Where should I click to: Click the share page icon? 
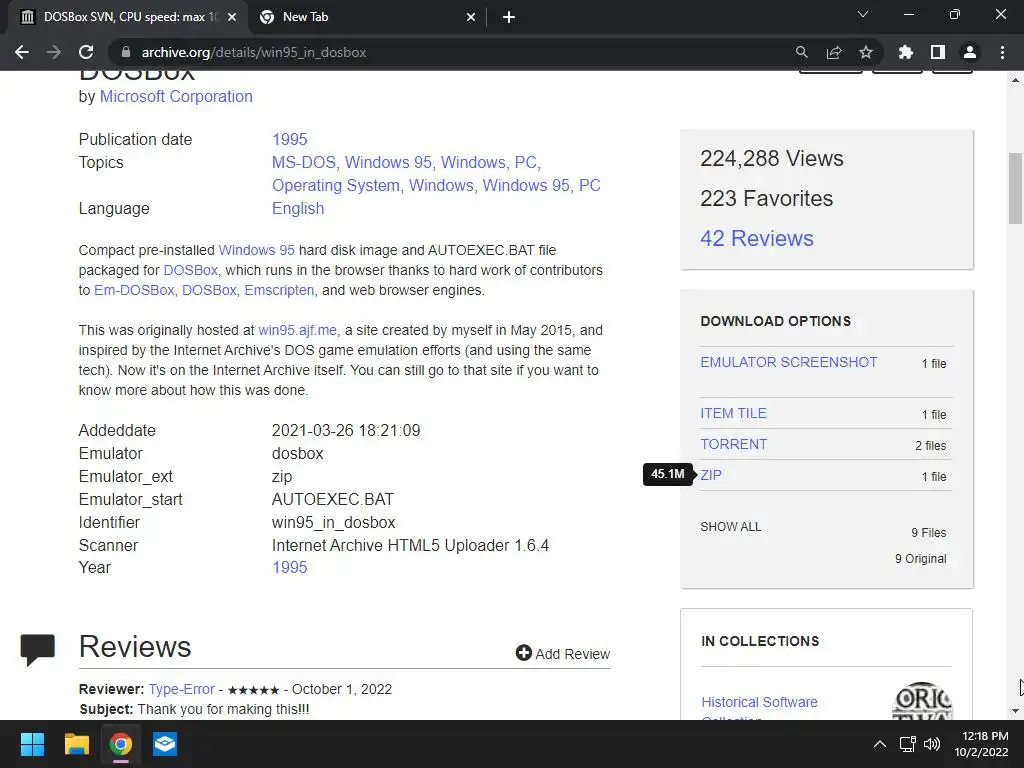click(x=834, y=52)
